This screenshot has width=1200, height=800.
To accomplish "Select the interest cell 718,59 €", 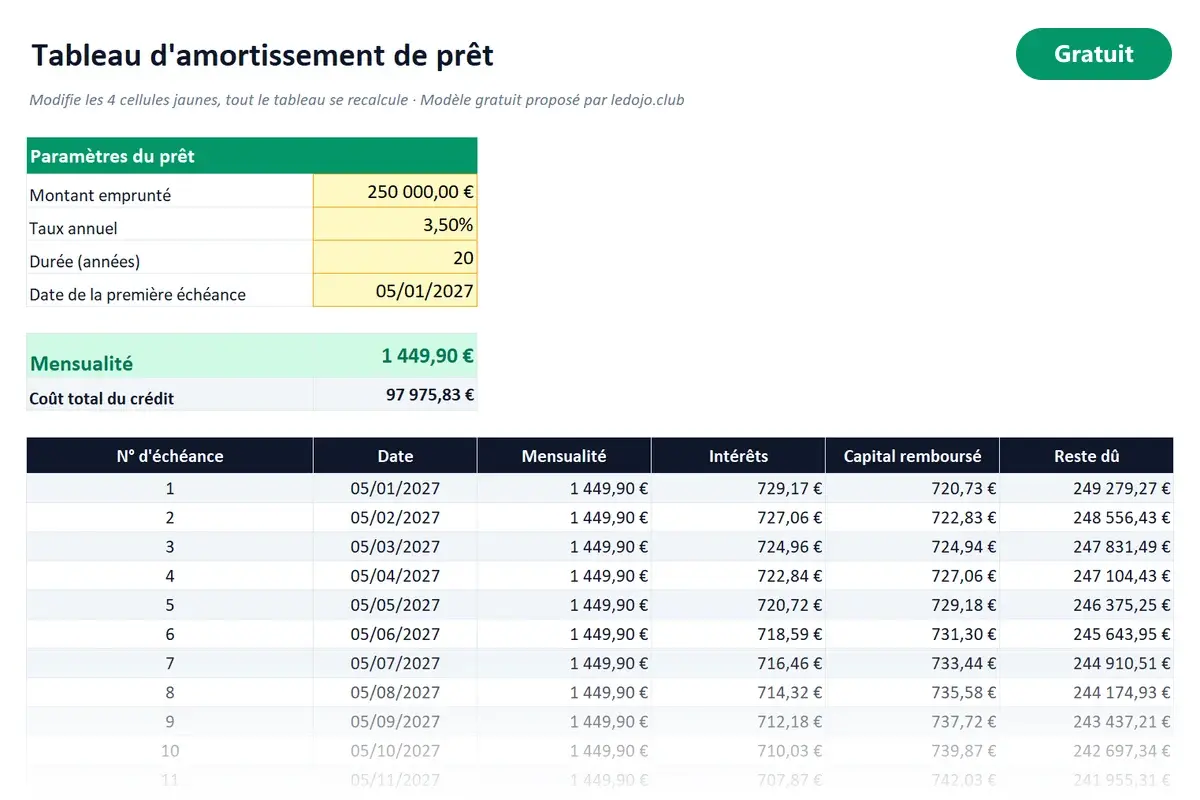I will point(738,633).
